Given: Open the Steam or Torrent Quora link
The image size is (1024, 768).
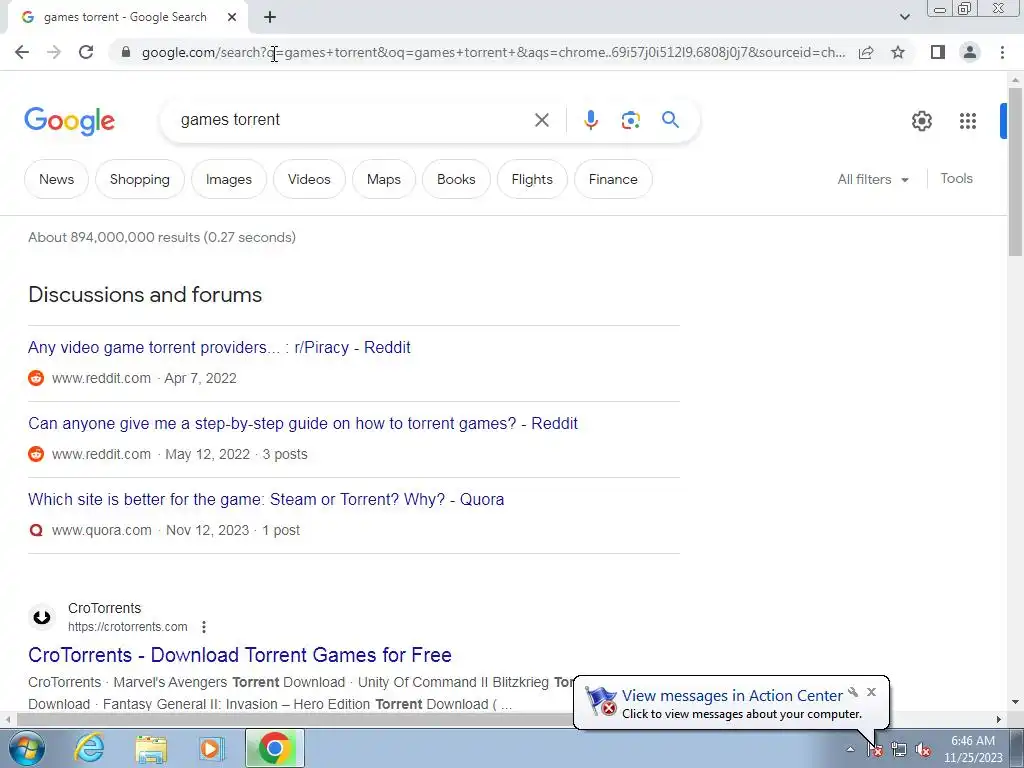Looking at the screenshot, I should pos(266,500).
